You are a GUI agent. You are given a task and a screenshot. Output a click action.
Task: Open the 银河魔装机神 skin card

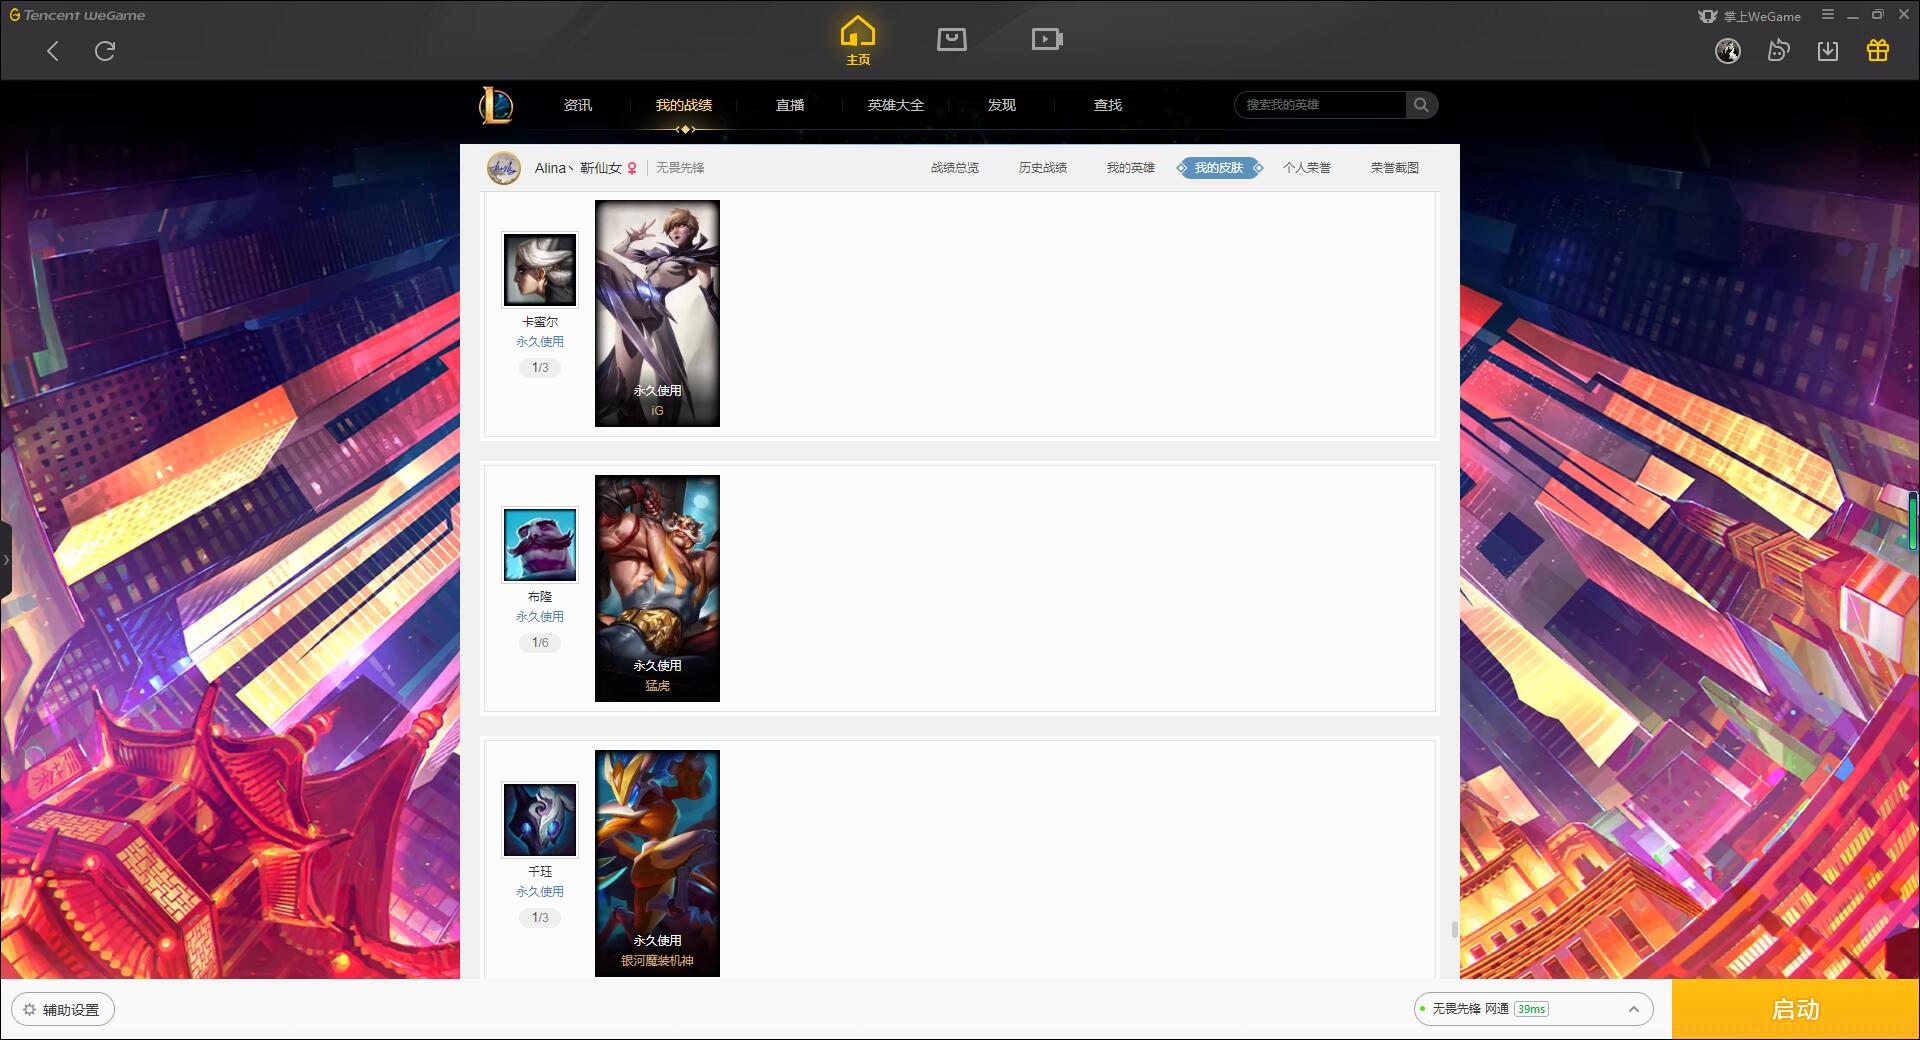[657, 863]
